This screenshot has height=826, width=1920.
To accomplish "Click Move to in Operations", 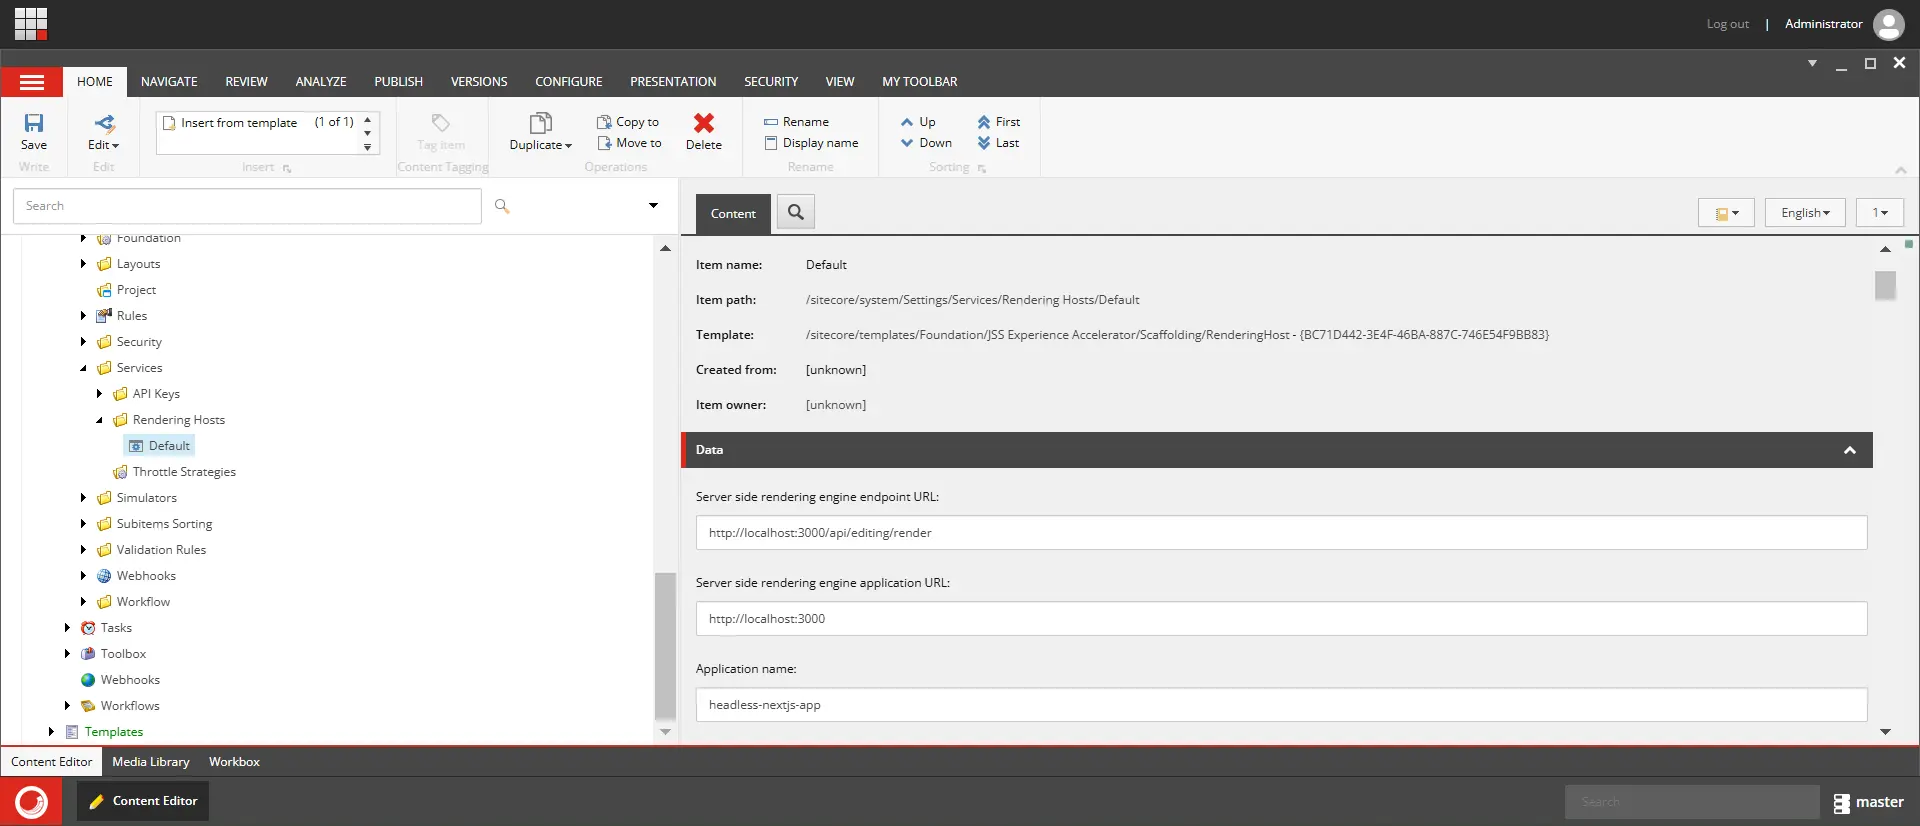I will click(629, 143).
